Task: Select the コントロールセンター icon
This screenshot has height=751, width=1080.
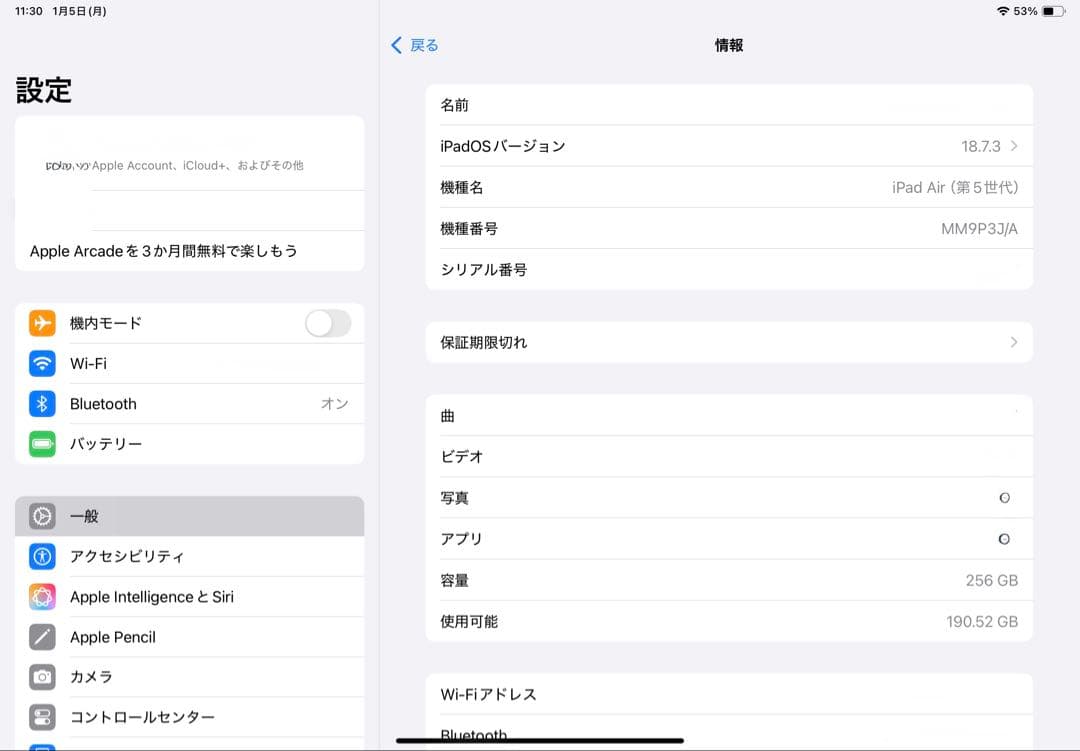Action: 41,717
